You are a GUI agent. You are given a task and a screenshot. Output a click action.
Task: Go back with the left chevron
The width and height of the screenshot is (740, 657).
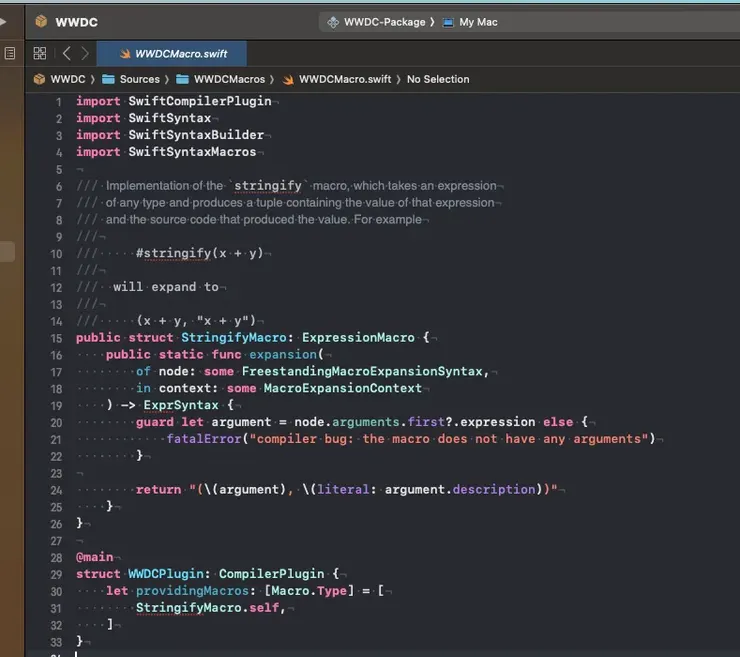coord(66,53)
